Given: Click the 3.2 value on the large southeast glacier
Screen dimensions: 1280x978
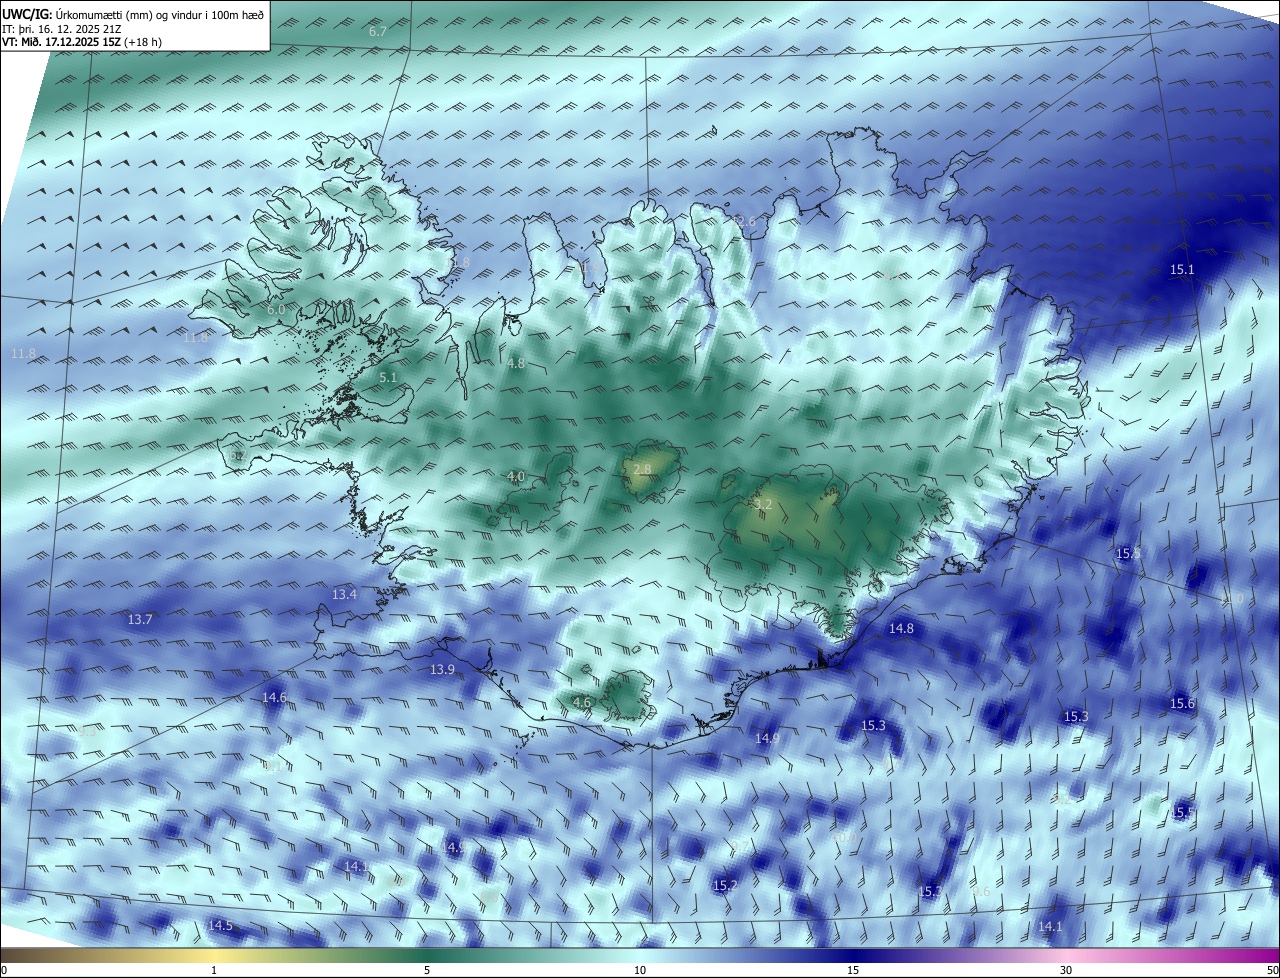Looking at the screenshot, I should (763, 505).
